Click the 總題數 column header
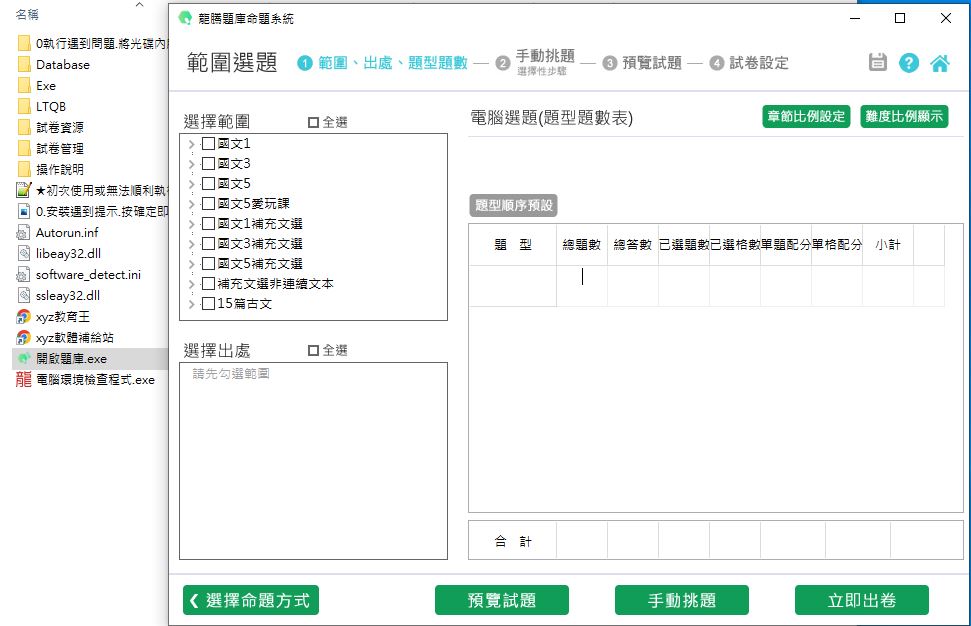This screenshot has width=971, height=626. [582, 245]
